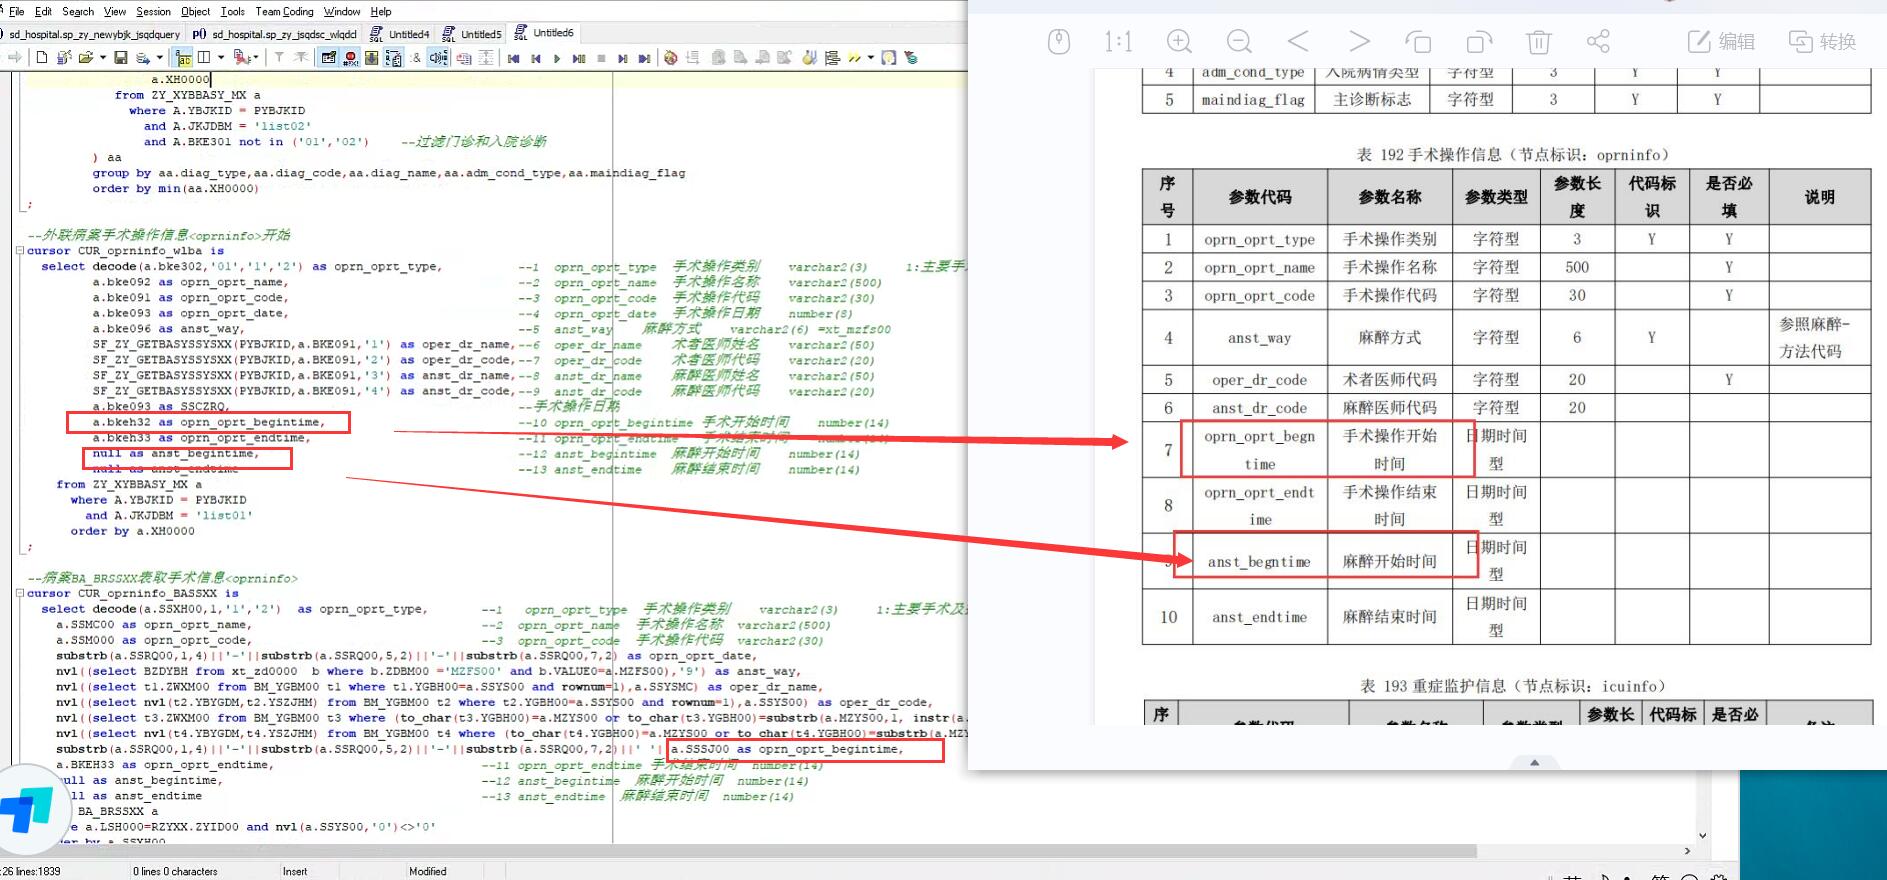Collapse the CUR_oprninfo_BASSXX cursor code block
This screenshot has height=880, width=1887.
pyautogui.click(x=20, y=593)
